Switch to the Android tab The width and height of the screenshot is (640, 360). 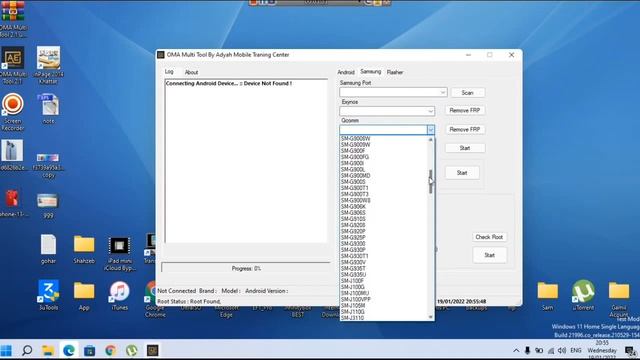346,72
